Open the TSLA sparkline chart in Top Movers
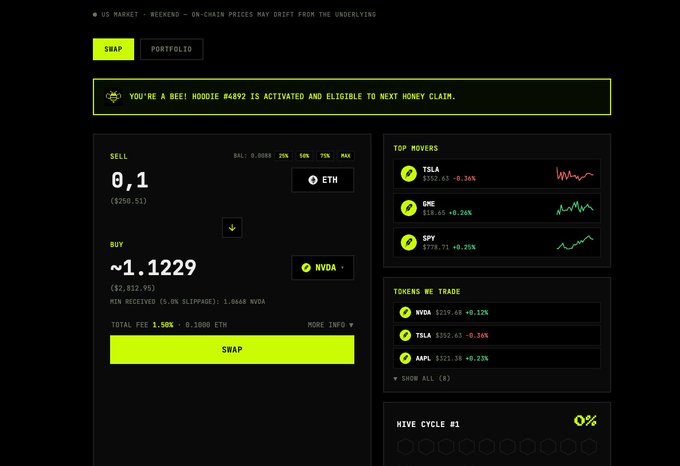 coord(575,174)
